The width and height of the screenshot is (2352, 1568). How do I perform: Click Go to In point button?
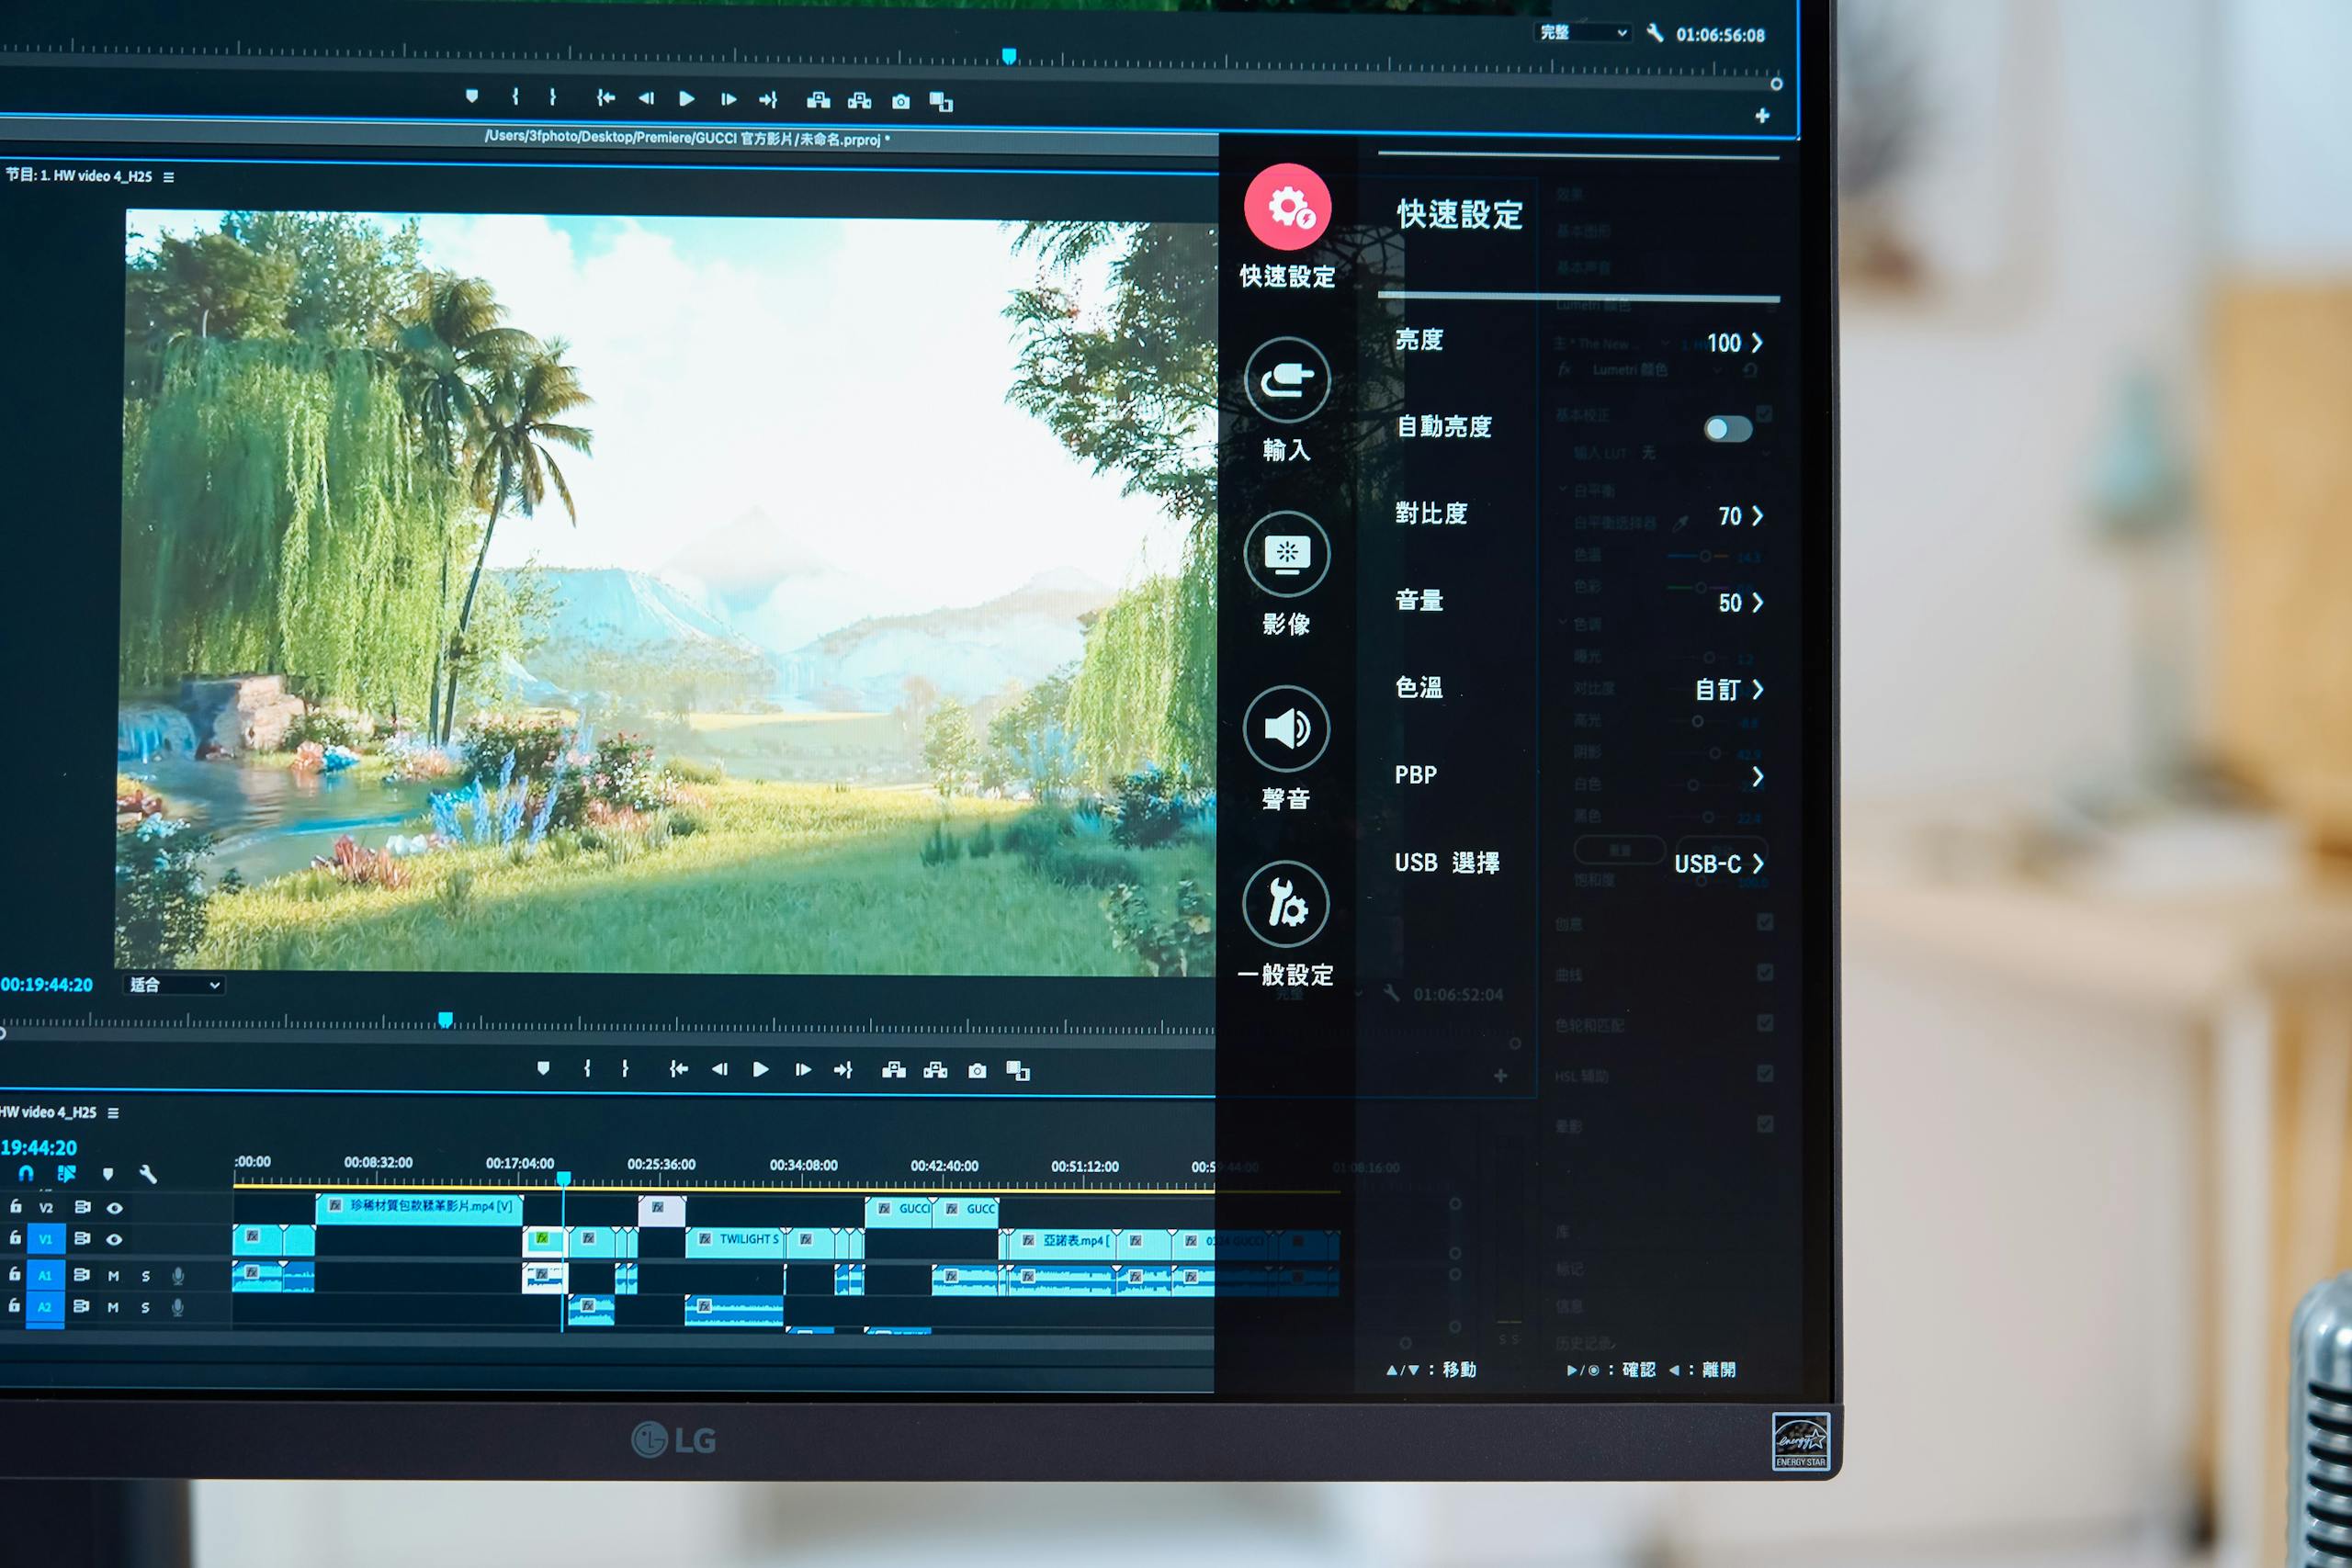coord(678,1070)
